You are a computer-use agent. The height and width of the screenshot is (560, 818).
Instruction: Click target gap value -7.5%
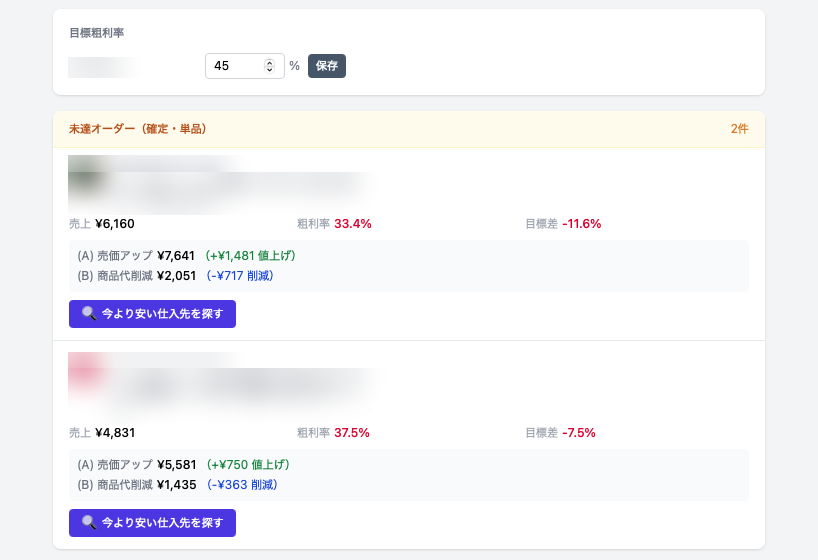click(x=579, y=433)
